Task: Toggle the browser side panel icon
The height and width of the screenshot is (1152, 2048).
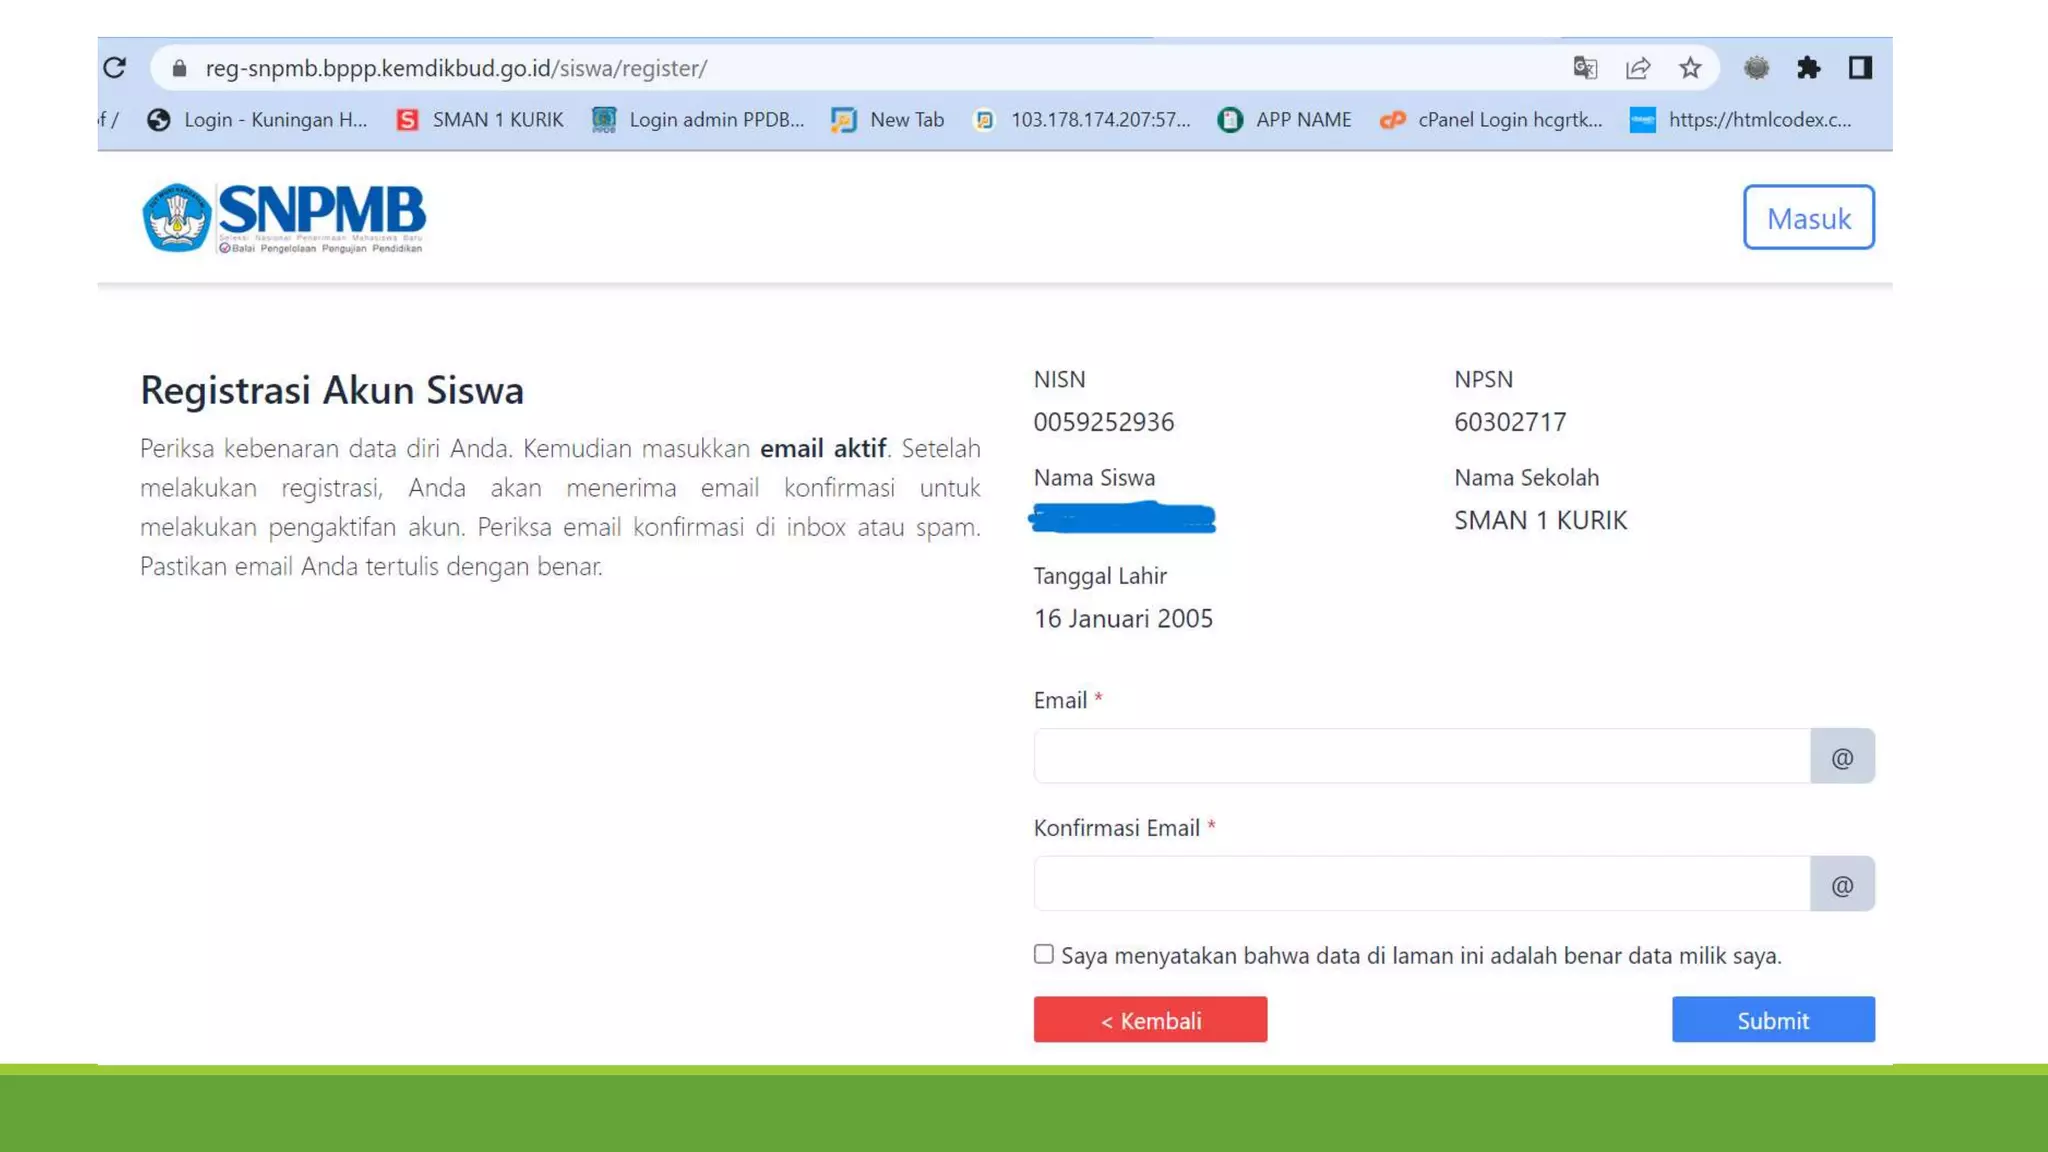Action: coord(1860,68)
